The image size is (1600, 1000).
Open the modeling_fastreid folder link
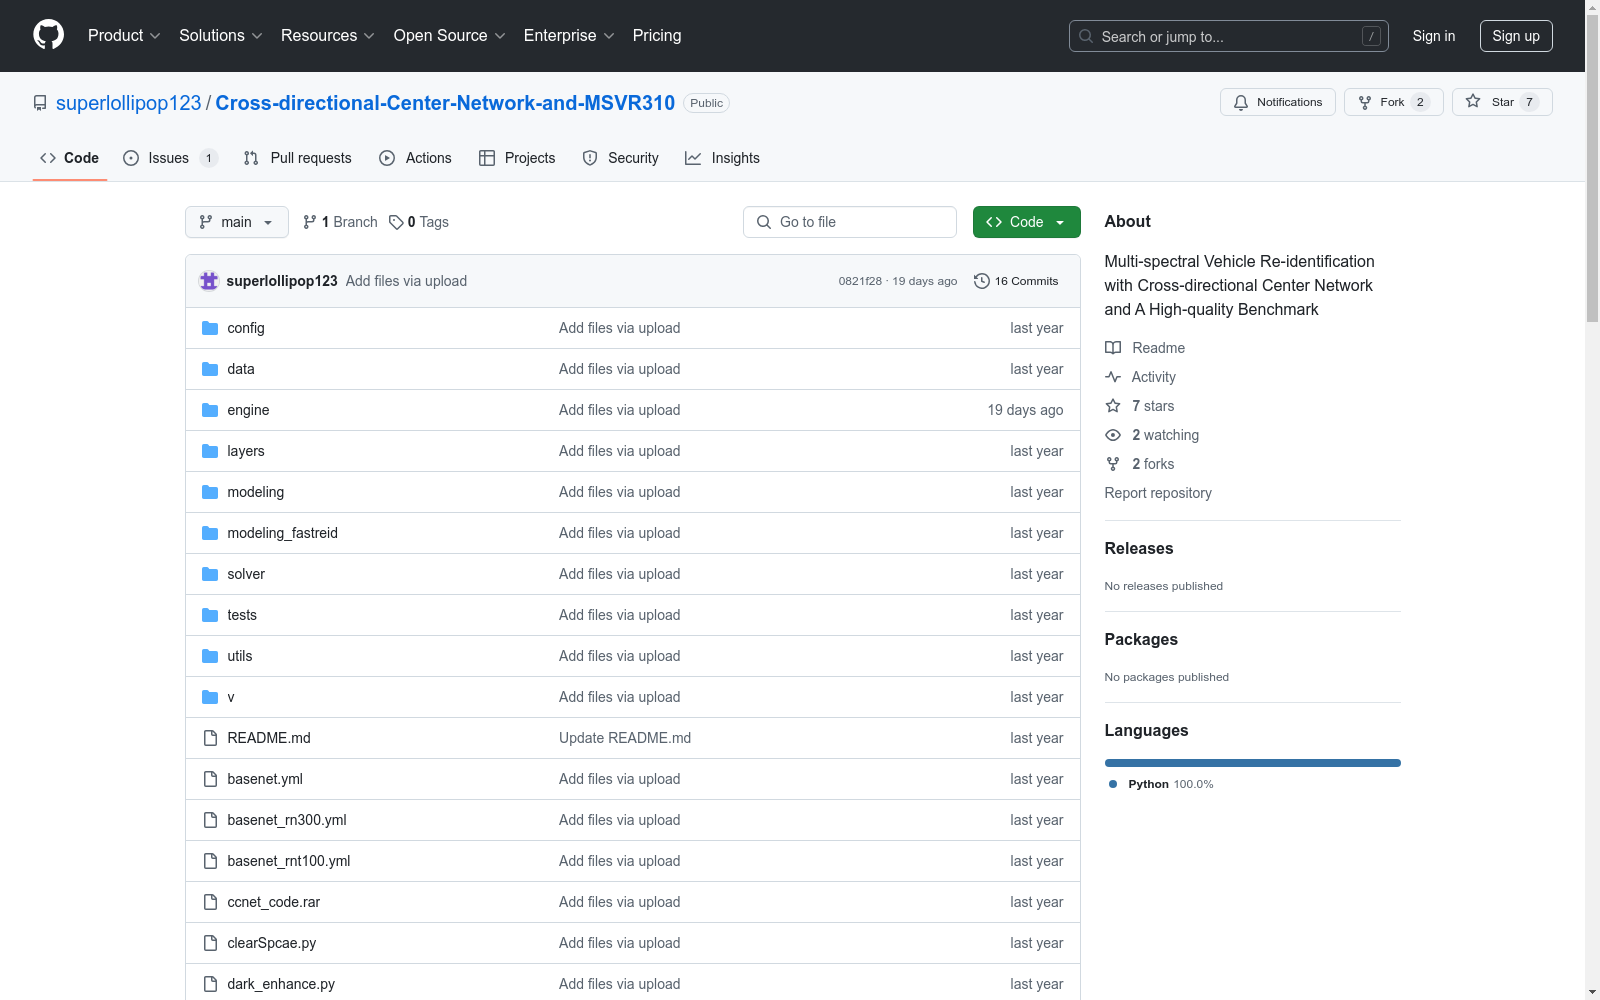282,533
